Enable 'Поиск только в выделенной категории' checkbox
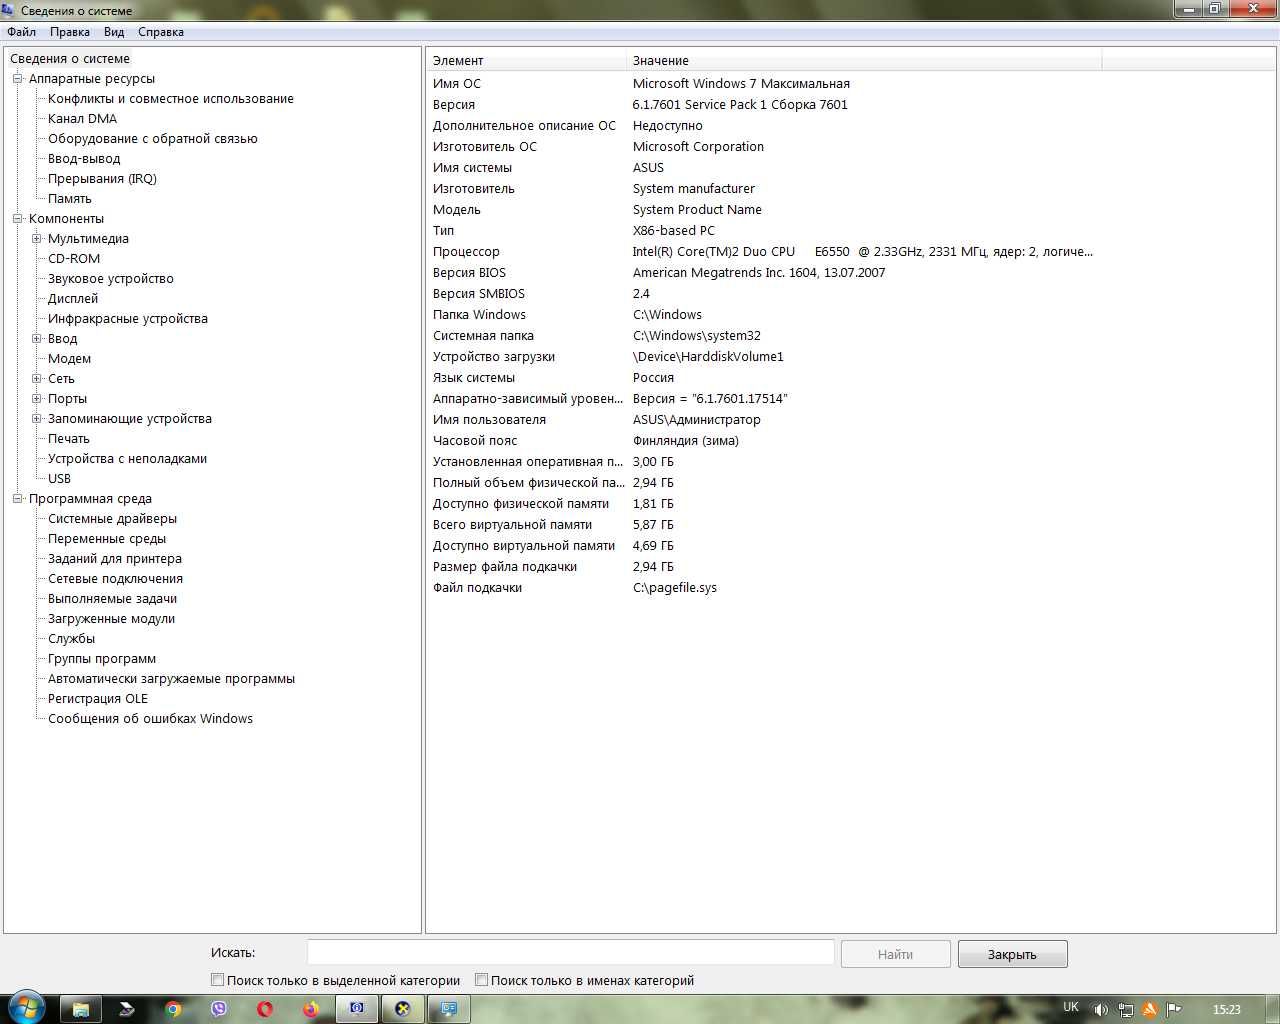Viewport: 1280px width, 1024px height. point(217,980)
